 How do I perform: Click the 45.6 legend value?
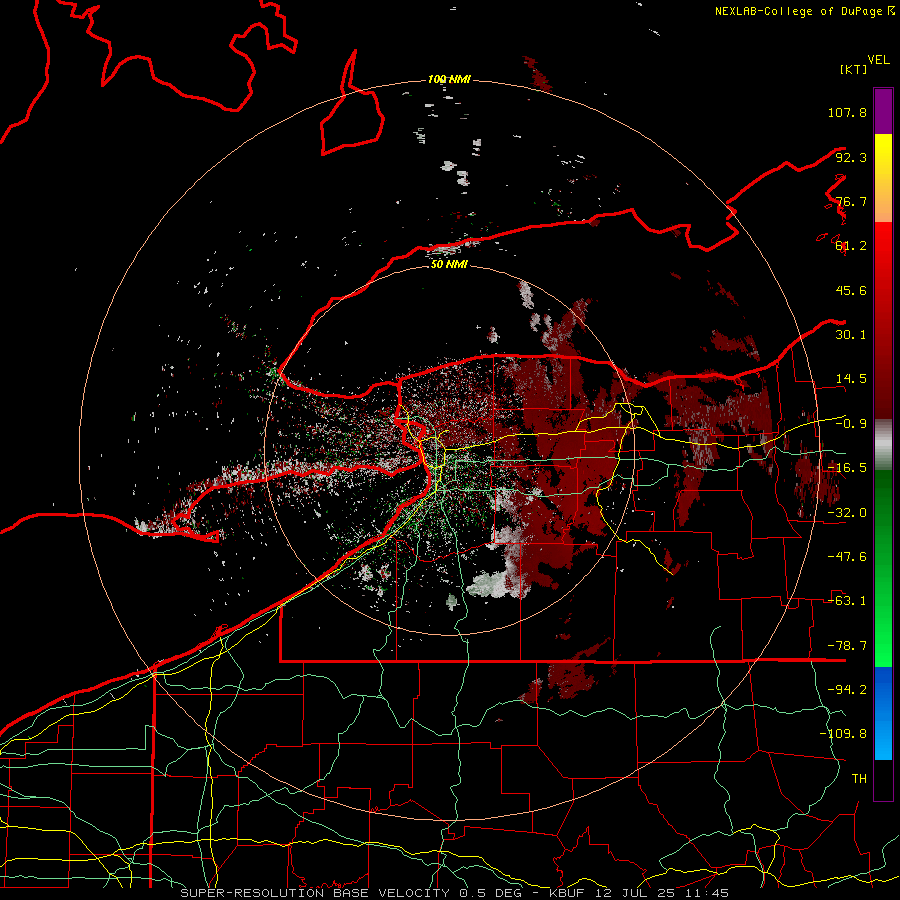[x=851, y=290]
